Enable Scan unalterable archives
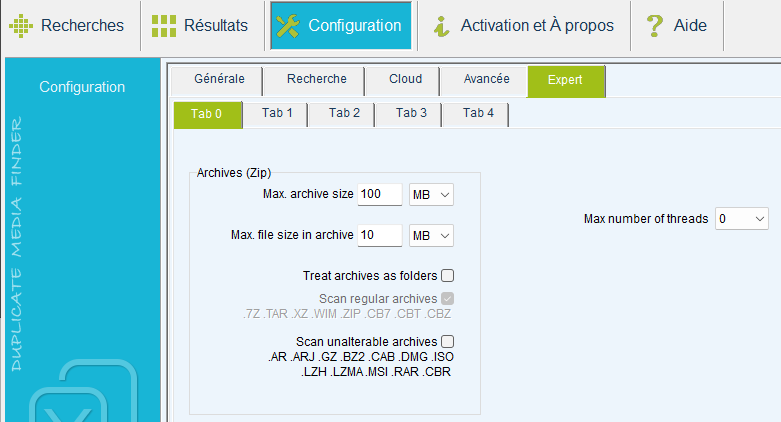This screenshot has height=422, width=781. (x=447, y=341)
